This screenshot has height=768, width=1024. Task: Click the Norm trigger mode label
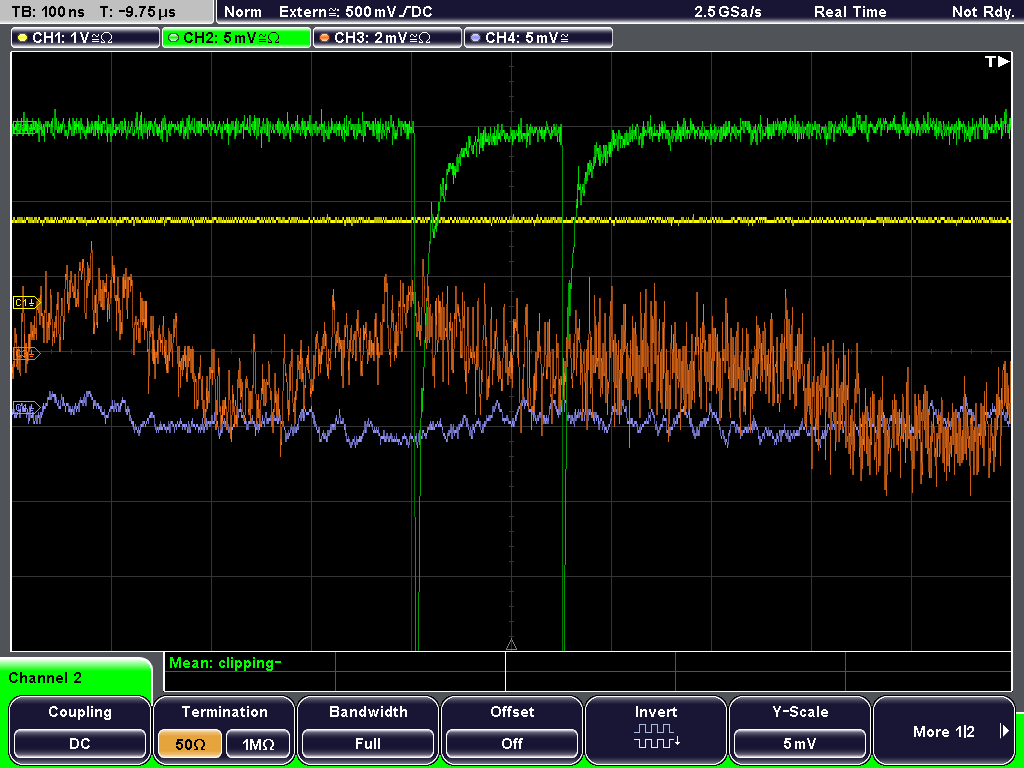click(242, 12)
